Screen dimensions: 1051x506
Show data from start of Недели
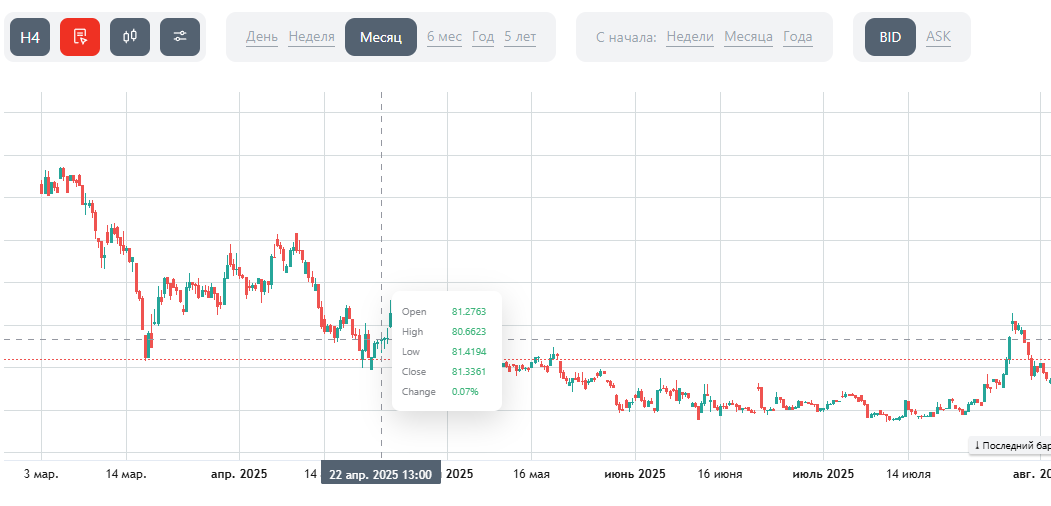tap(690, 37)
